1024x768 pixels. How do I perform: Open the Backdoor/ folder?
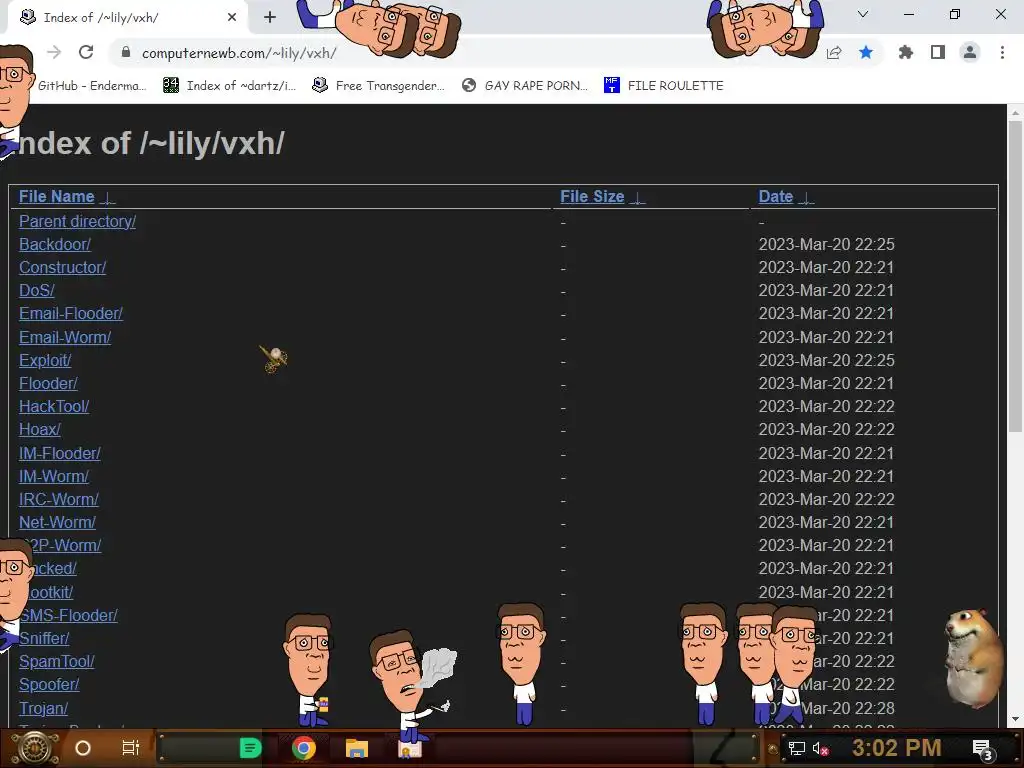click(x=55, y=244)
